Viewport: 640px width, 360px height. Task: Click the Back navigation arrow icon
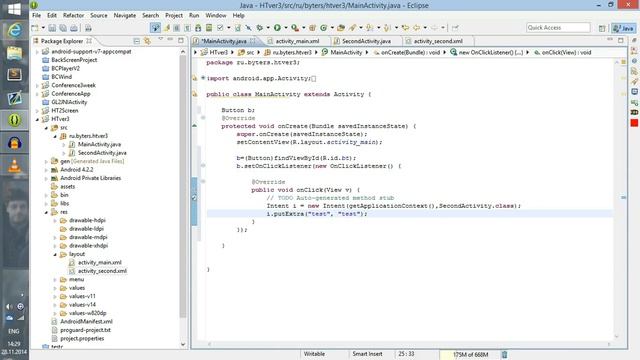click(417, 28)
